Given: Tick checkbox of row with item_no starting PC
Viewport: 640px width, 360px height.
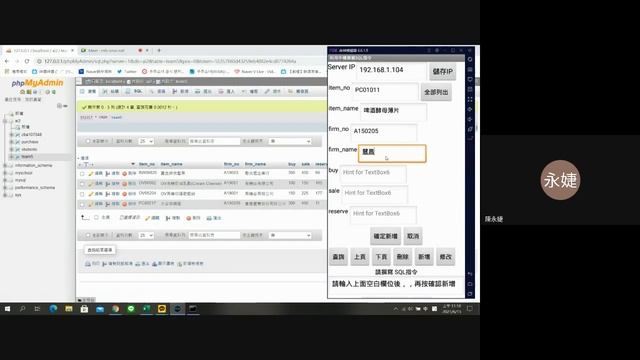Looking at the screenshot, I should (82, 204).
